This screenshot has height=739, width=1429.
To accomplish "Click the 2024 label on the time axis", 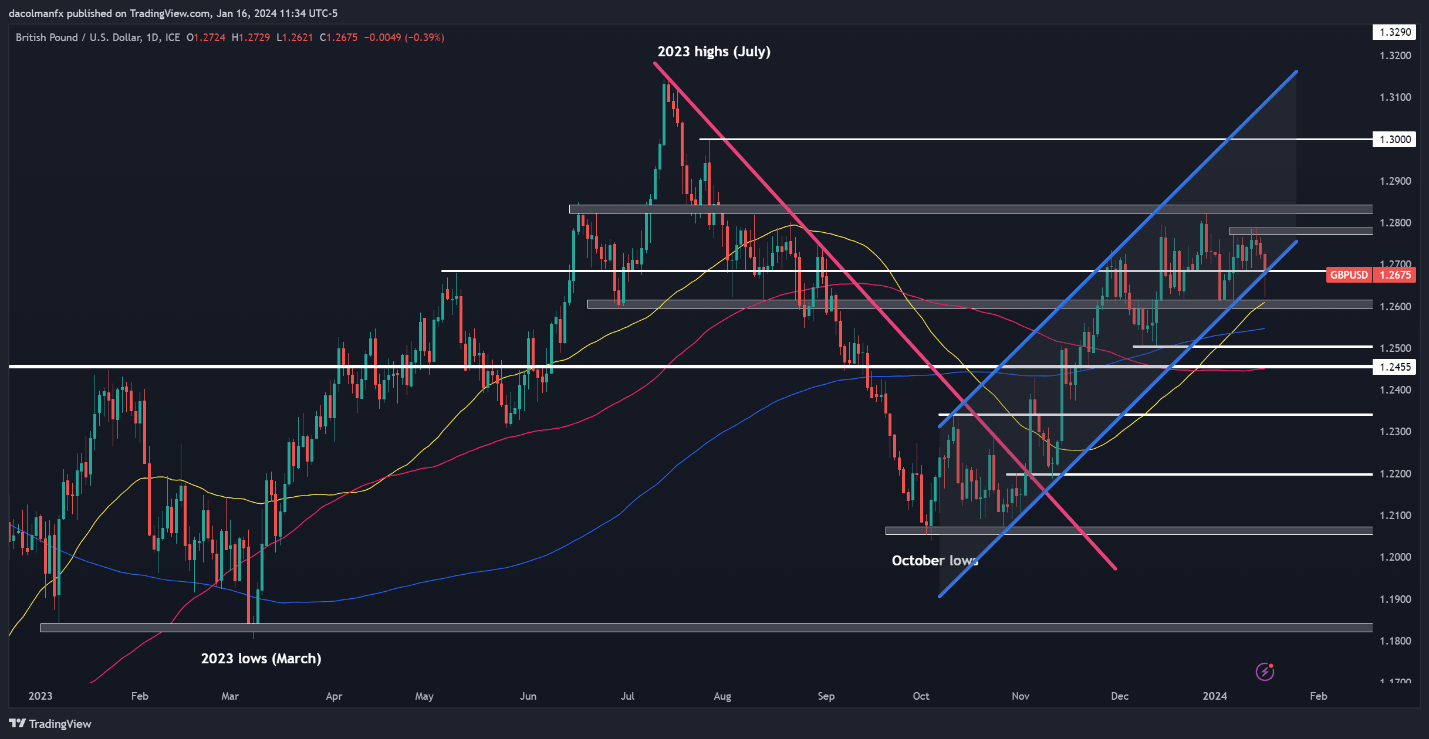I will coord(1215,694).
